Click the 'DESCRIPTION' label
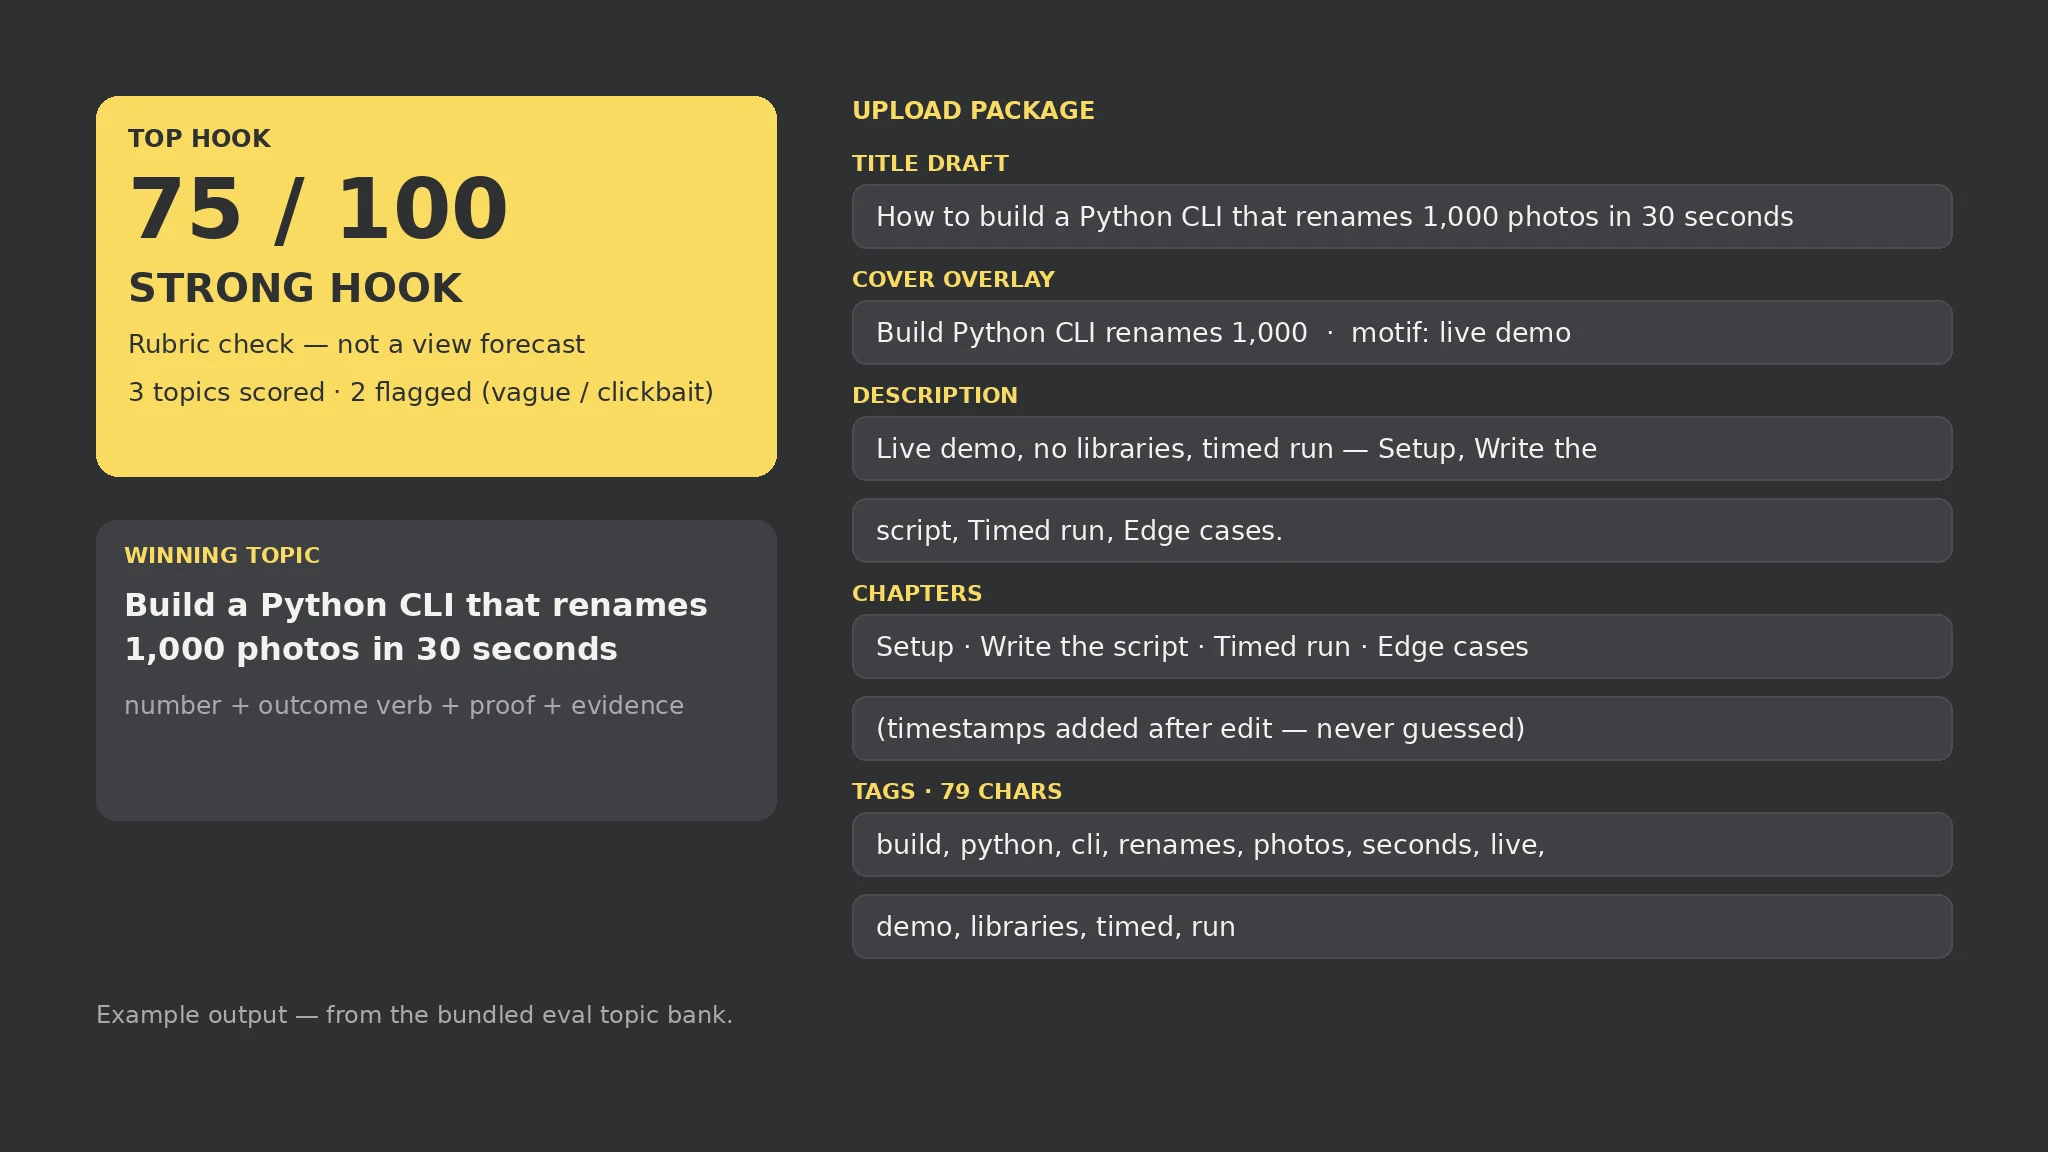This screenshot has width=2048, height=1152. (935, 395)
